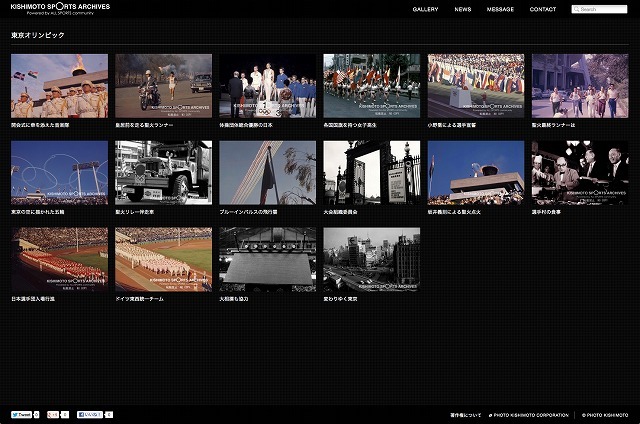The height and width of the screenshot is (424, 640).
Task: Click the 東京オリンピック page heading
Action: [38, 35]
